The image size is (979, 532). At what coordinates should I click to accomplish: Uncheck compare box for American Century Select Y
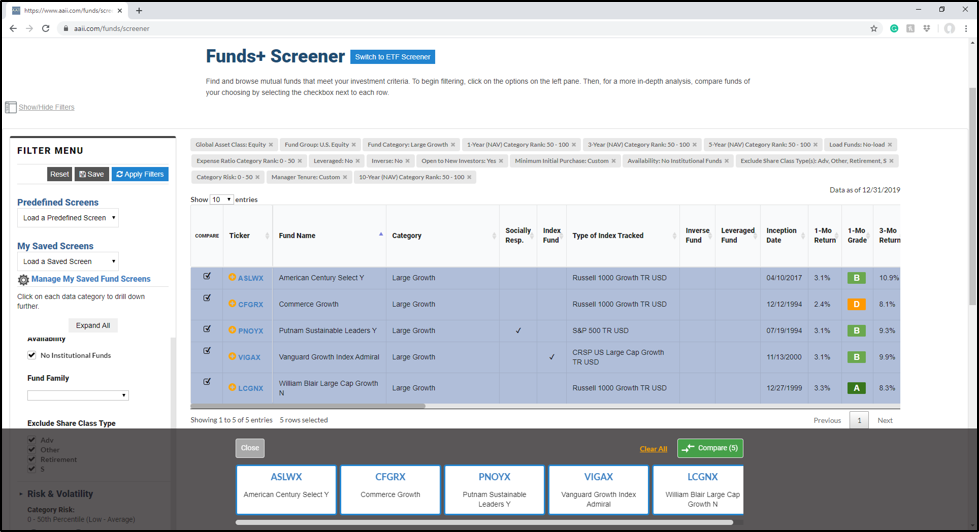(x=207, y=276)
